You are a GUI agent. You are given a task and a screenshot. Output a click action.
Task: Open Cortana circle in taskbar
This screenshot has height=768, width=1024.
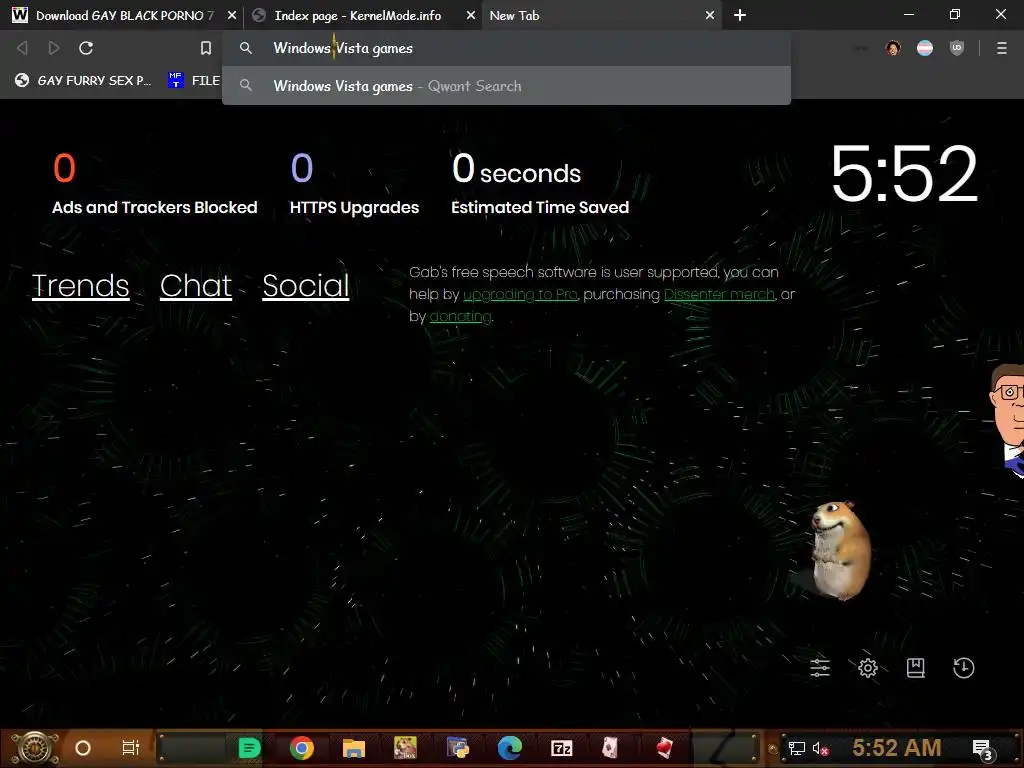click(x=83, y=748)
